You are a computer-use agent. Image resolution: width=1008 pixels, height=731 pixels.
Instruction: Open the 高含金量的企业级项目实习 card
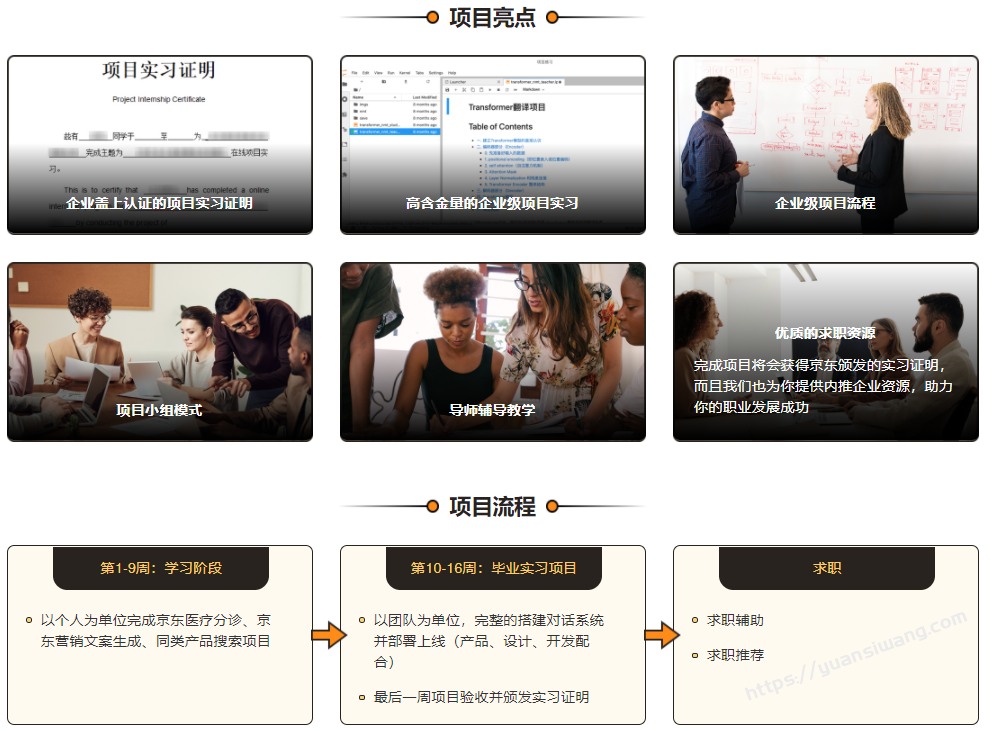pos(492,145)
